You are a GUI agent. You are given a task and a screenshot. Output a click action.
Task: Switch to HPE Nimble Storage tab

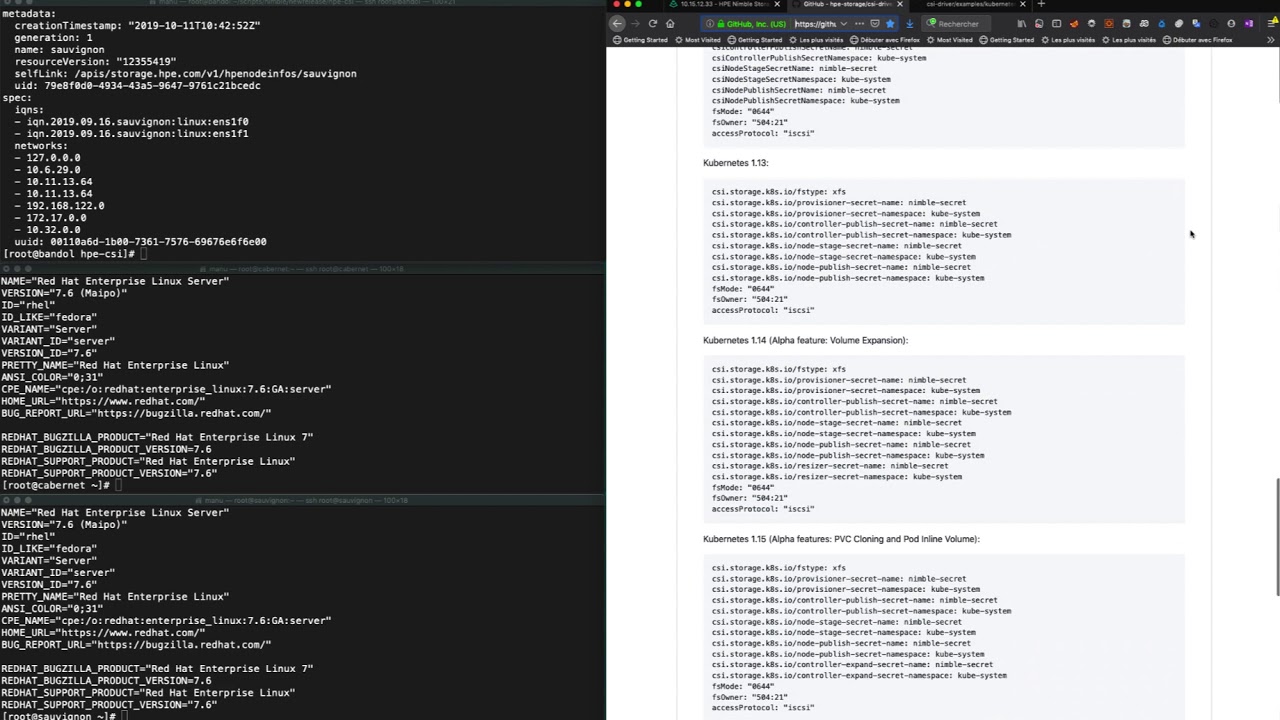click(x=725, y=4)
